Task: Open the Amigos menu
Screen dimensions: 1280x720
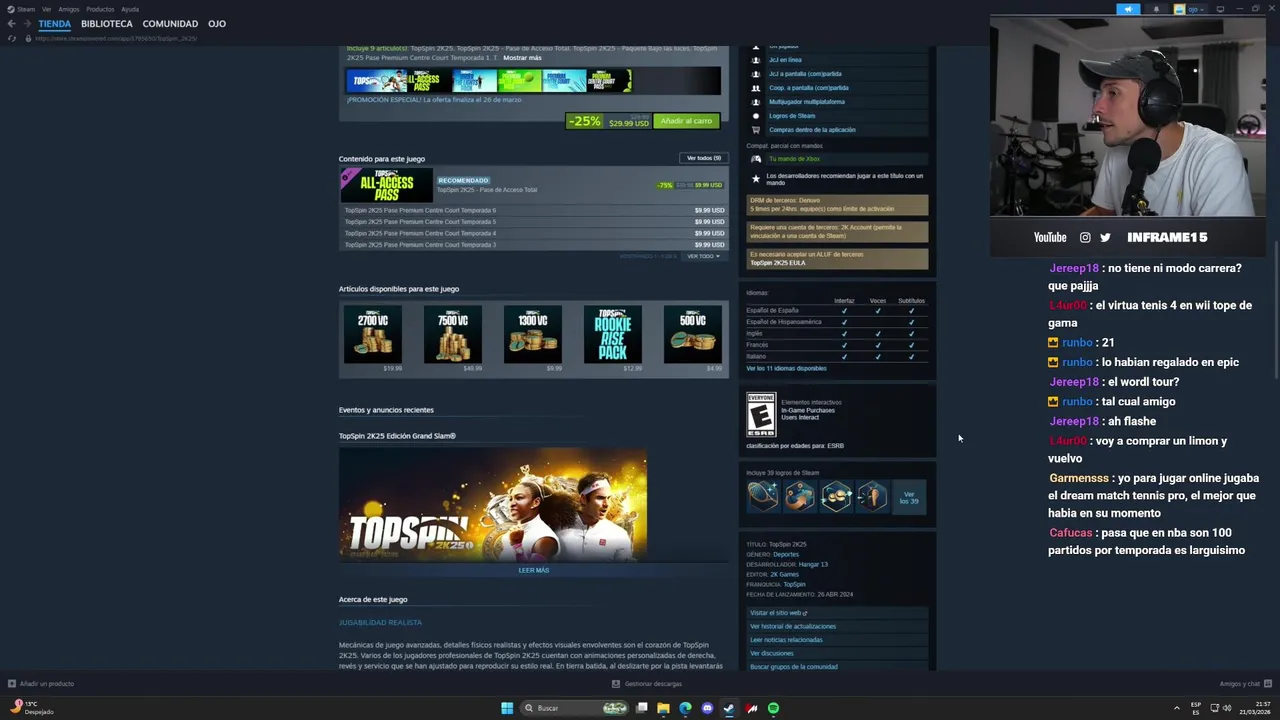Action: coord(69,9)
